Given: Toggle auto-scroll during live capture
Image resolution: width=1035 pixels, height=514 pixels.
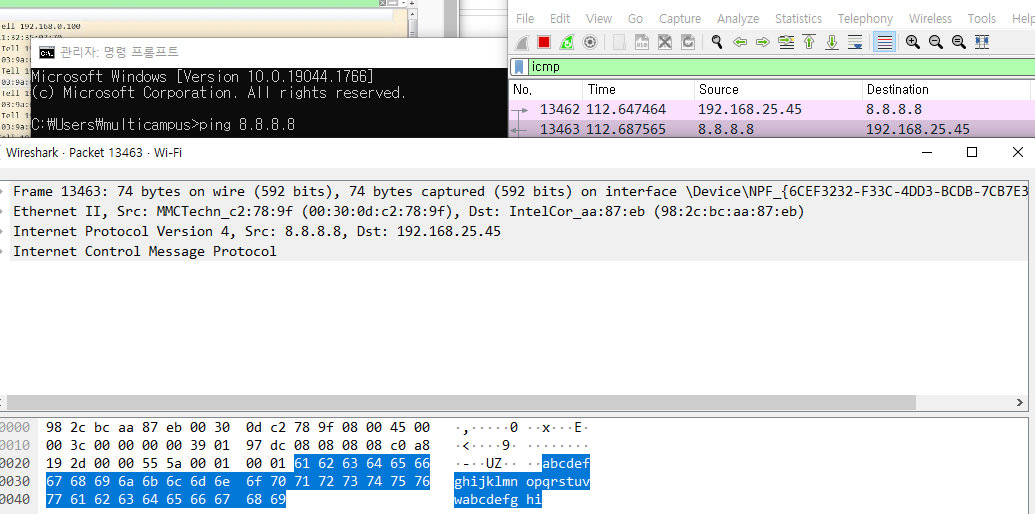Looking at the screenshot, I should pos(855,42).
